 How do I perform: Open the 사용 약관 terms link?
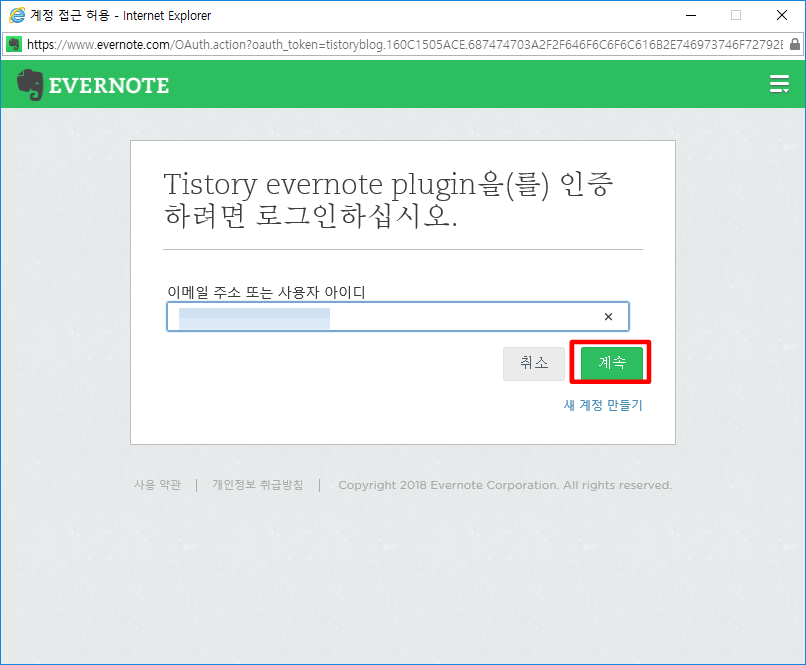[157, 485]
